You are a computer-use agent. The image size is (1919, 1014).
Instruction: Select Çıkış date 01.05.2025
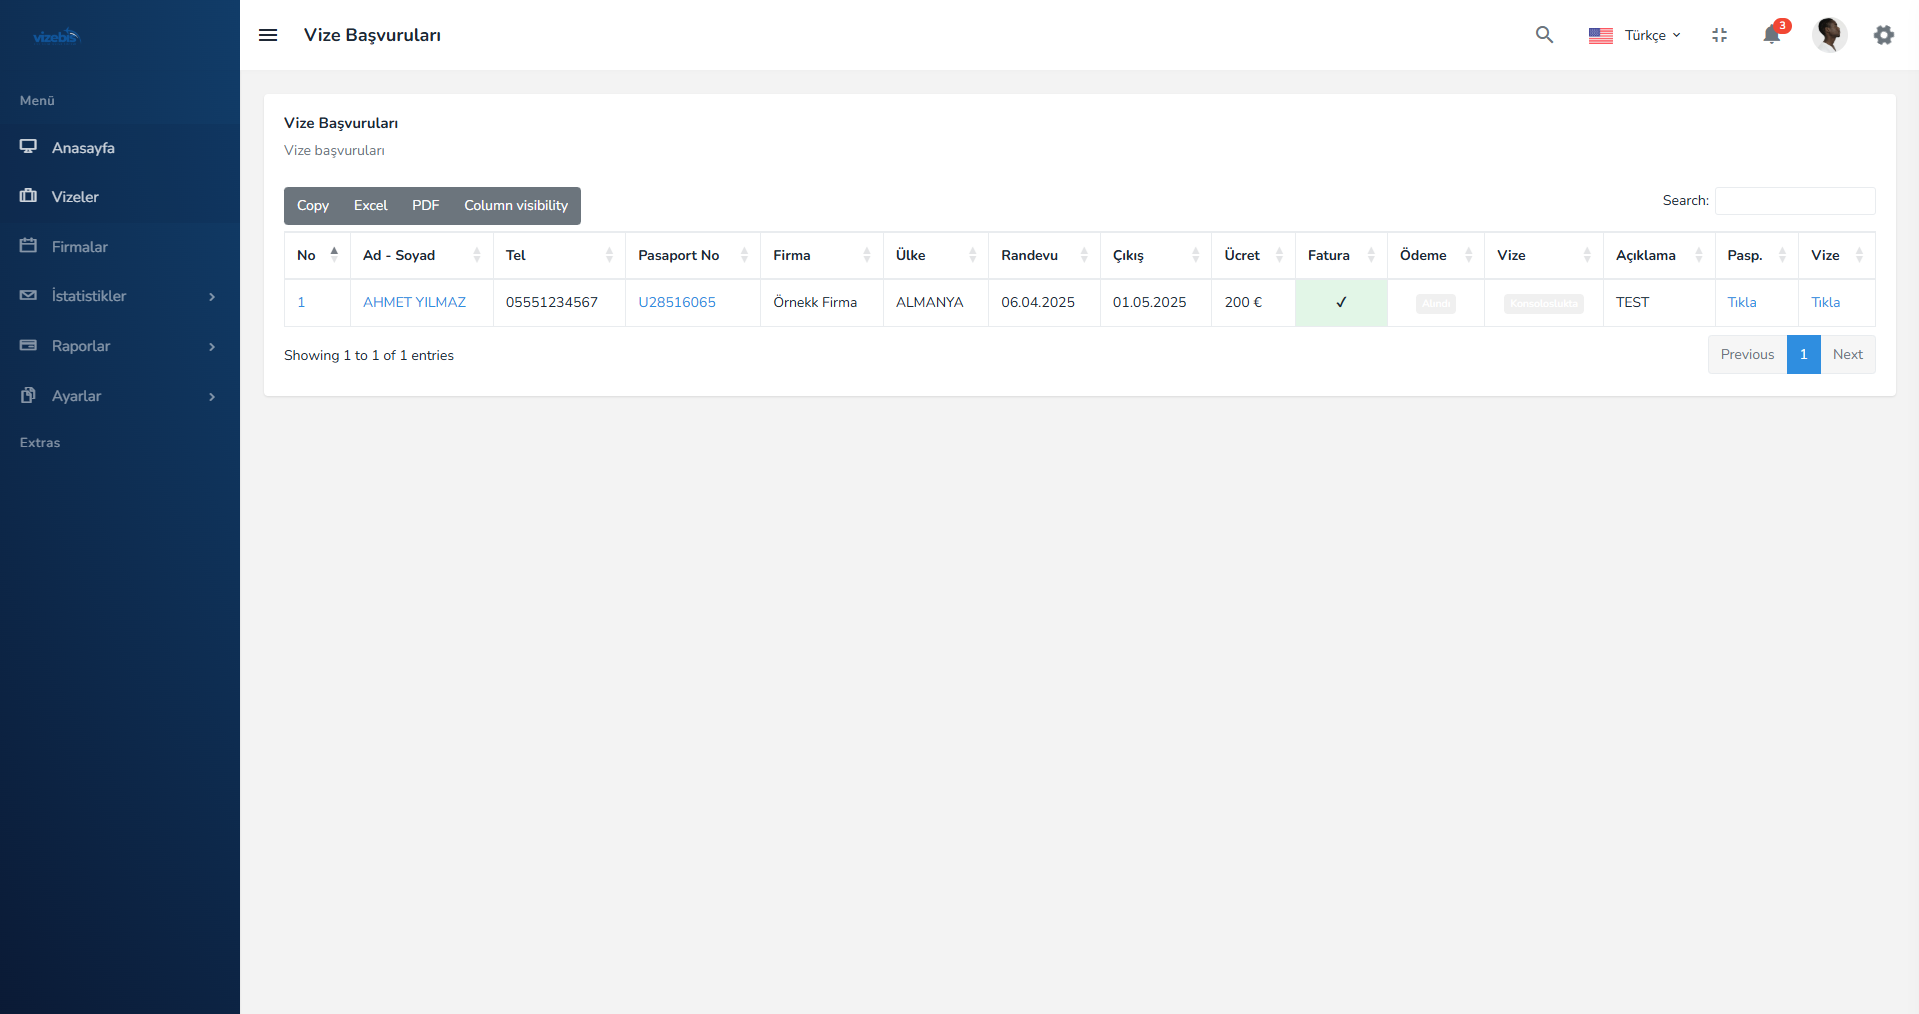point(1156,302)
